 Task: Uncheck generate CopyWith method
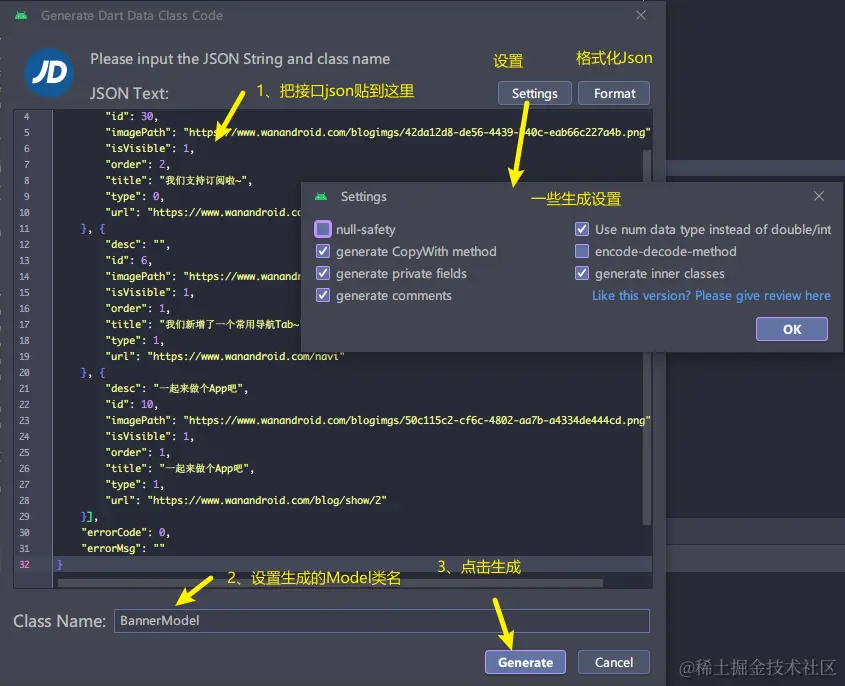click(321, 251)
